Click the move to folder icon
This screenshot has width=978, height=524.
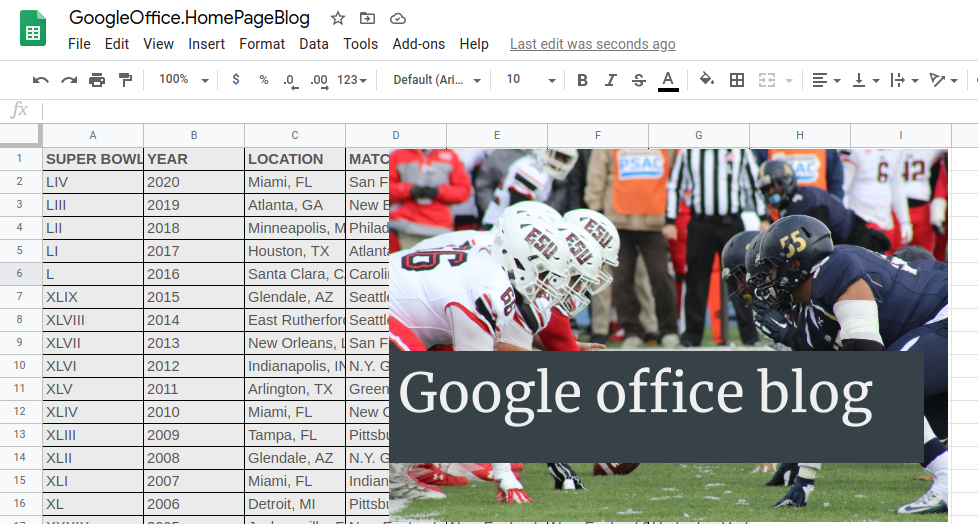pos(368,18)
